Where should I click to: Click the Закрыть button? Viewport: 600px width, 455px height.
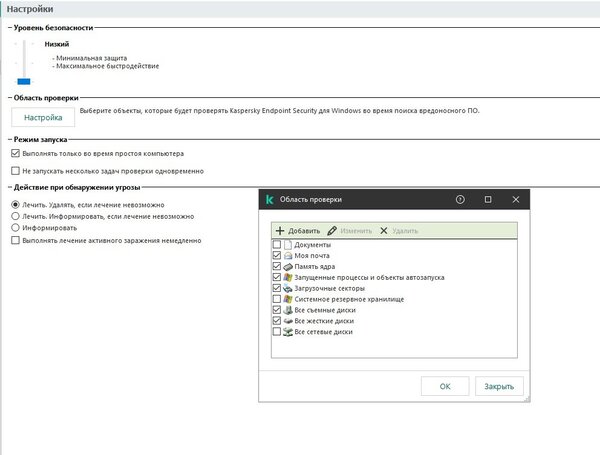click(x=499, y=386)
